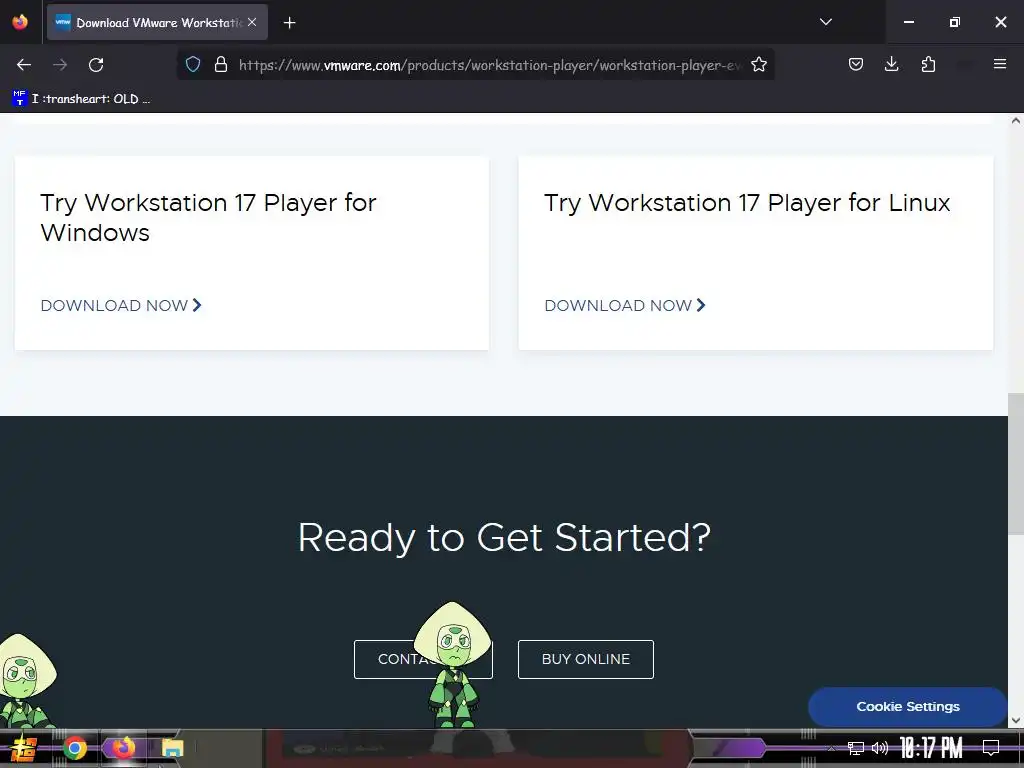The height and width of the screenshot is (768, 1024).
Task: Switch to Firefox in the taskbar
Action: (x=122, y=748)
